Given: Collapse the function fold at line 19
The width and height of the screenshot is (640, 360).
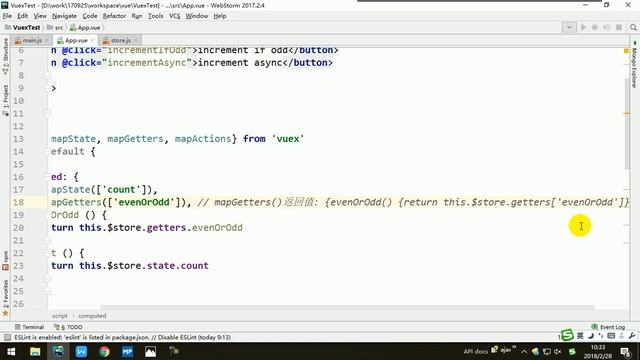Looking at the screenshot, I should 48,215.
